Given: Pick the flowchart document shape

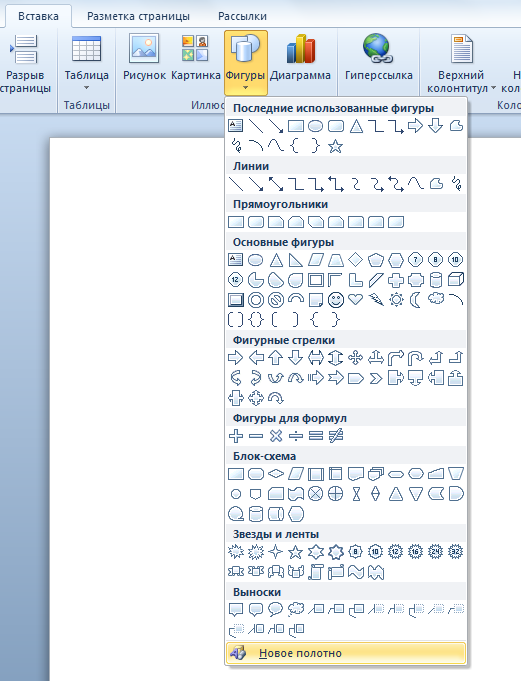Looking at the screenshot, I should pos(356,474).
